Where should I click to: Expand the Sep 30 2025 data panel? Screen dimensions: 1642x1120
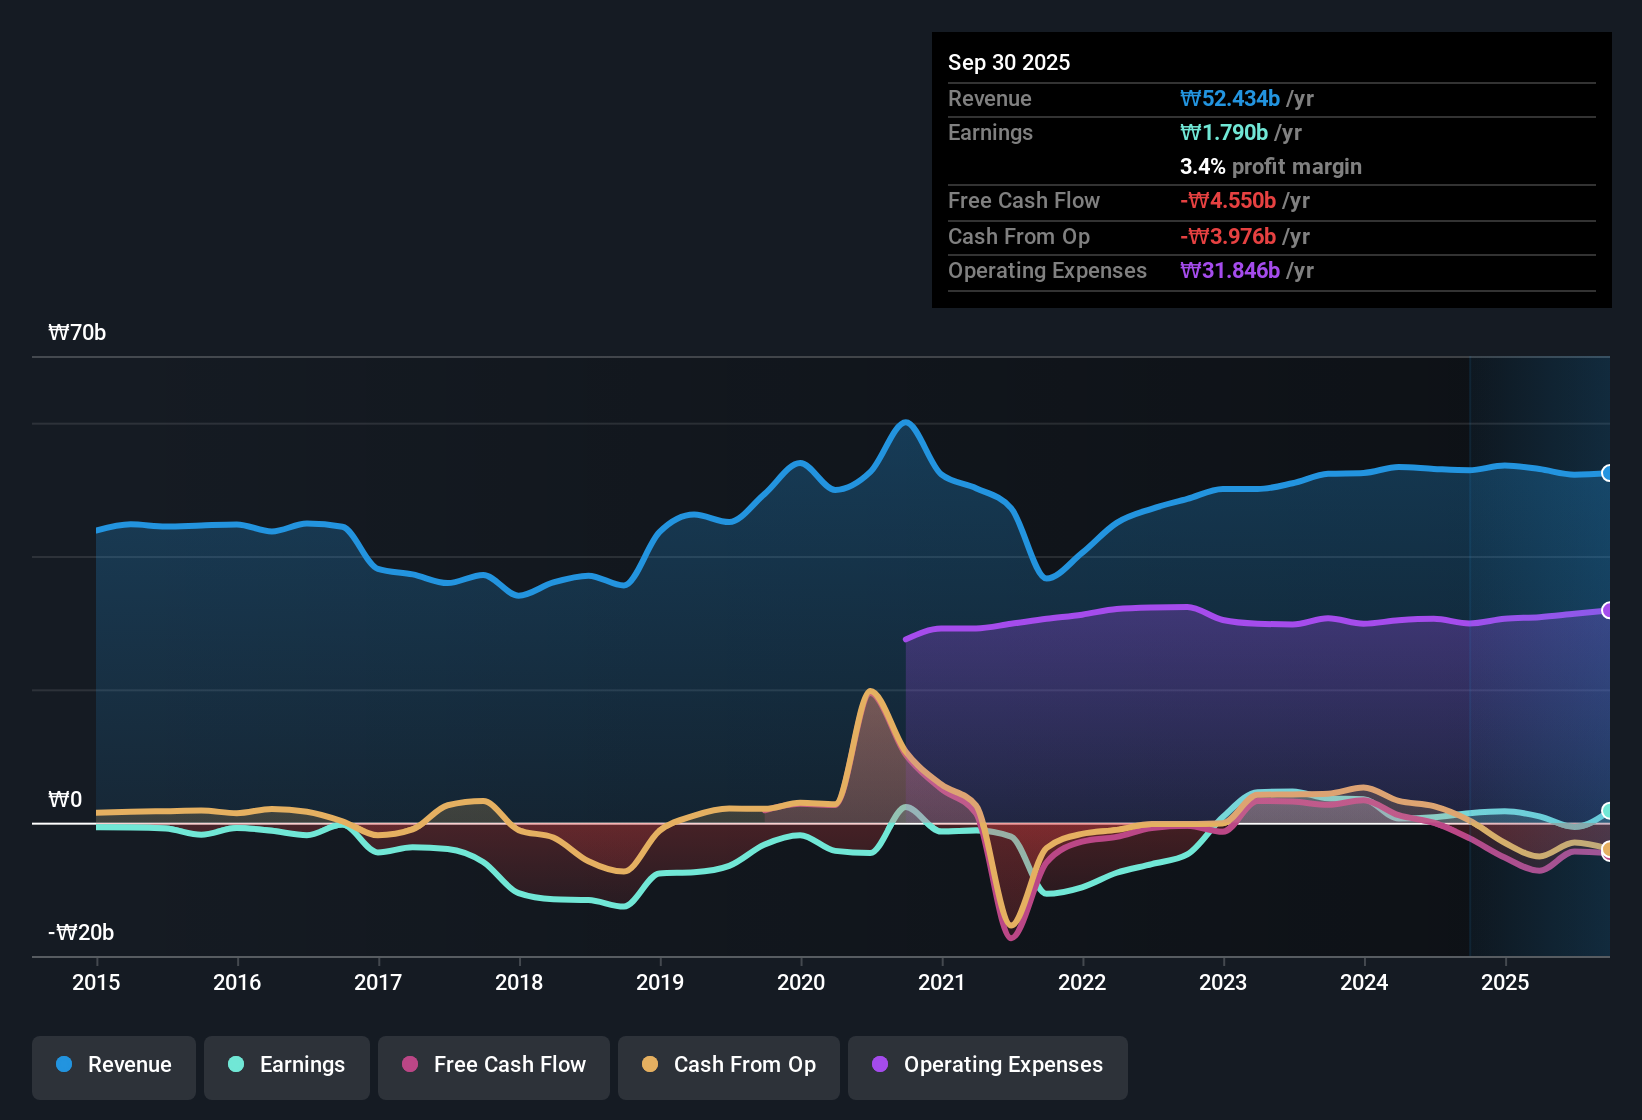[x=1009, y=62]
